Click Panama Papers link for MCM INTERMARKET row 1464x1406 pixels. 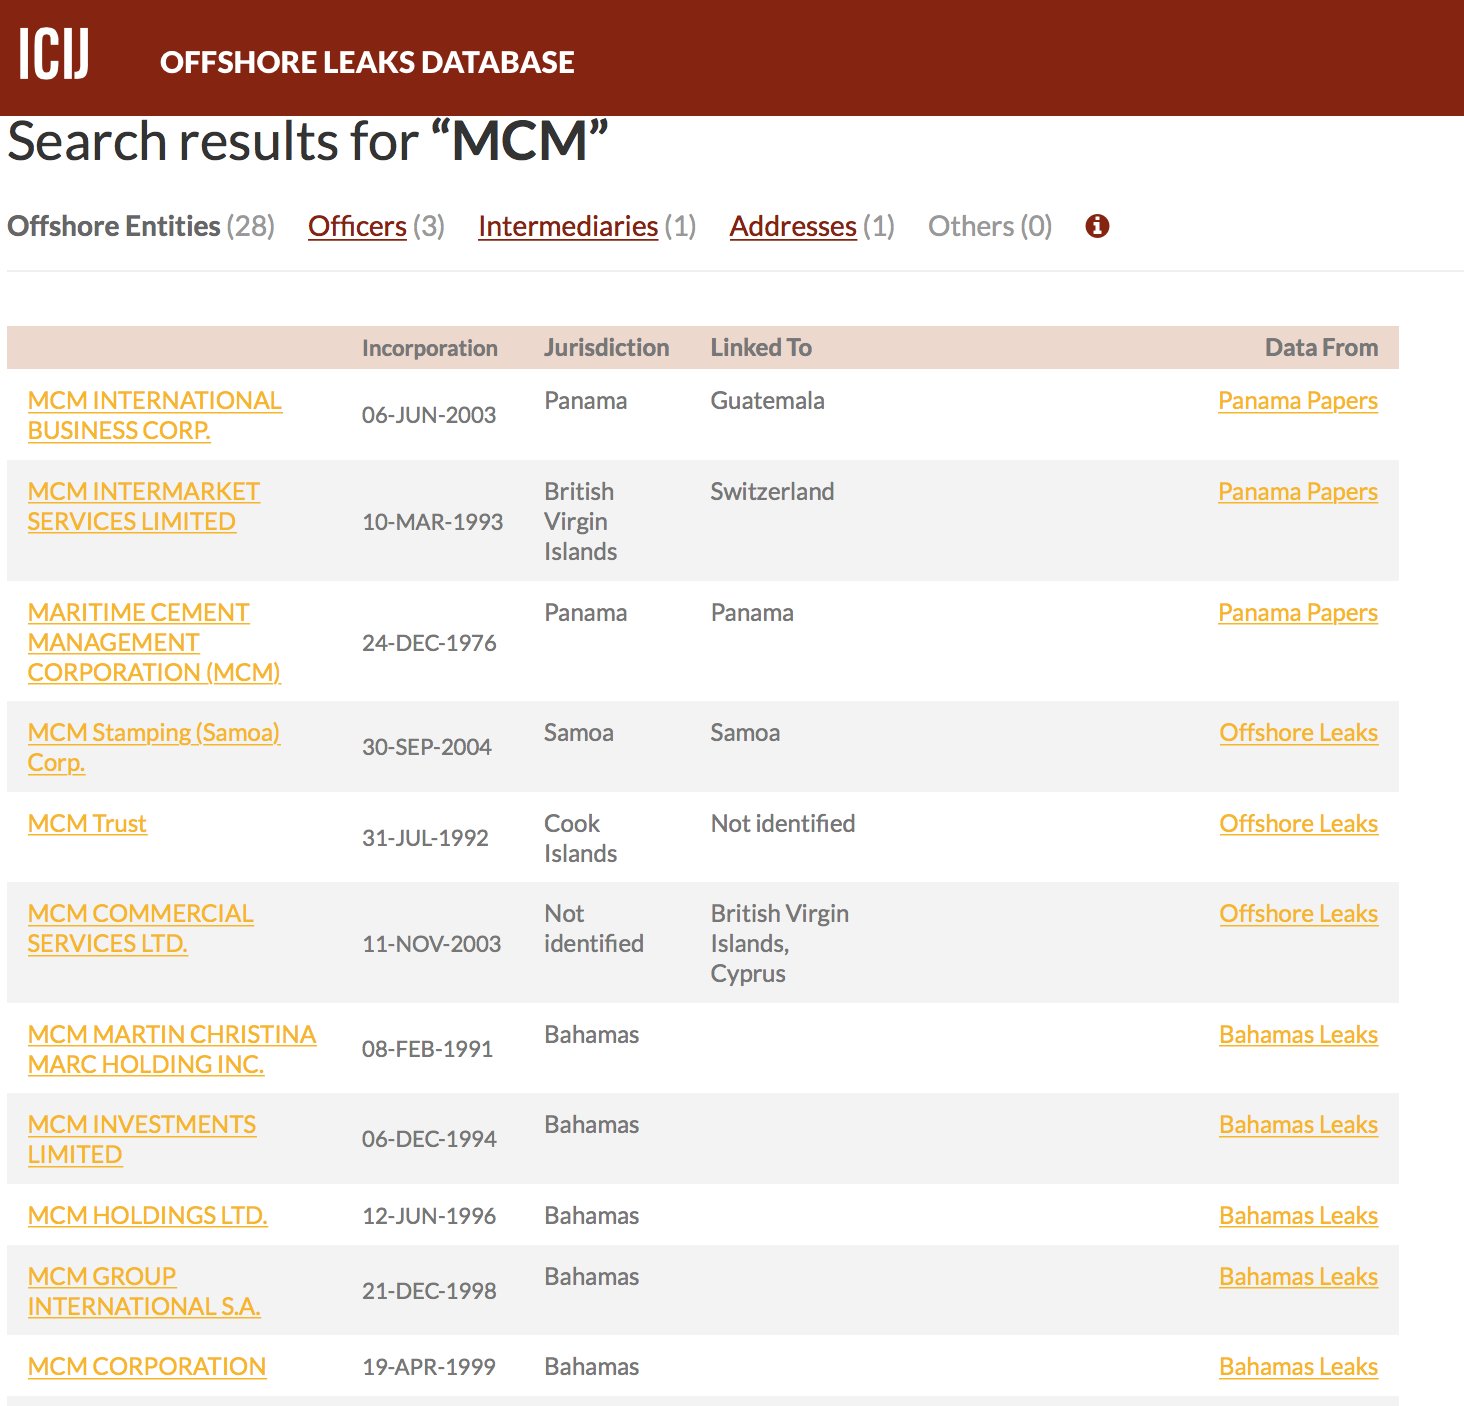[x=1298, y=491]
